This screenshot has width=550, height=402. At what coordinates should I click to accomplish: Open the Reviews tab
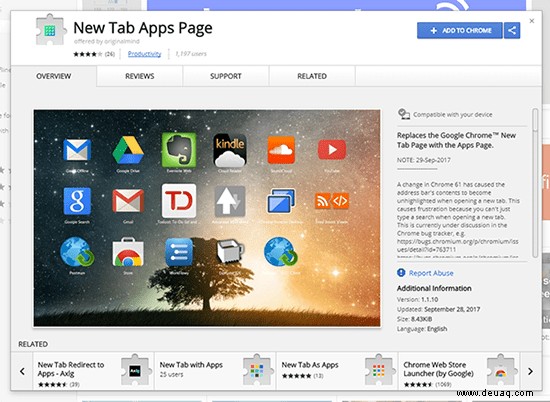(x=140, y=76)
